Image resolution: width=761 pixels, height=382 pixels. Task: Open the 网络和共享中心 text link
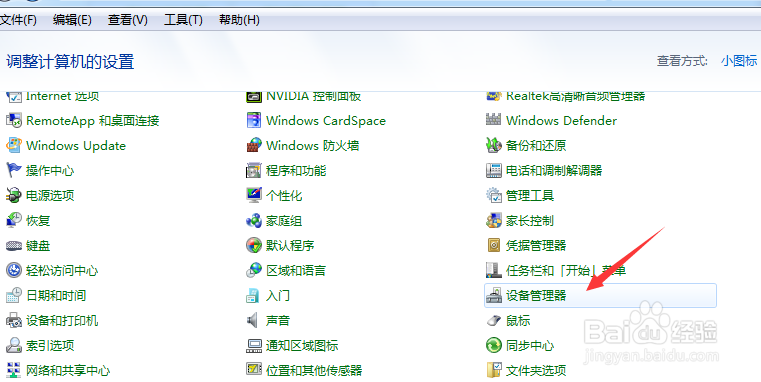pos(68,371)
